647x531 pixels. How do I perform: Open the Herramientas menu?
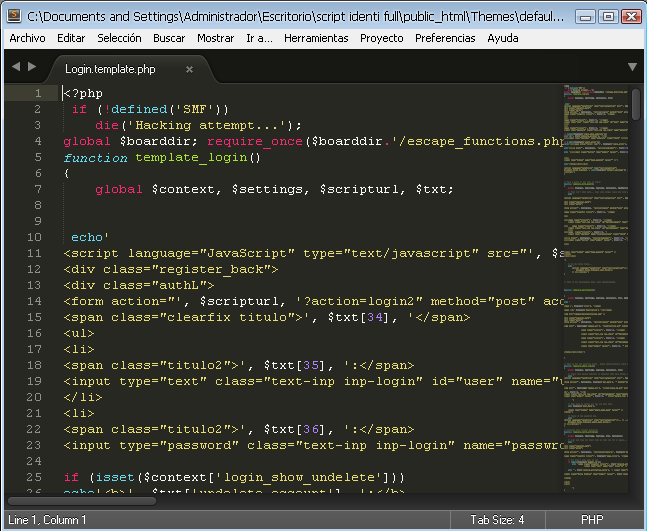coord(316,38)
